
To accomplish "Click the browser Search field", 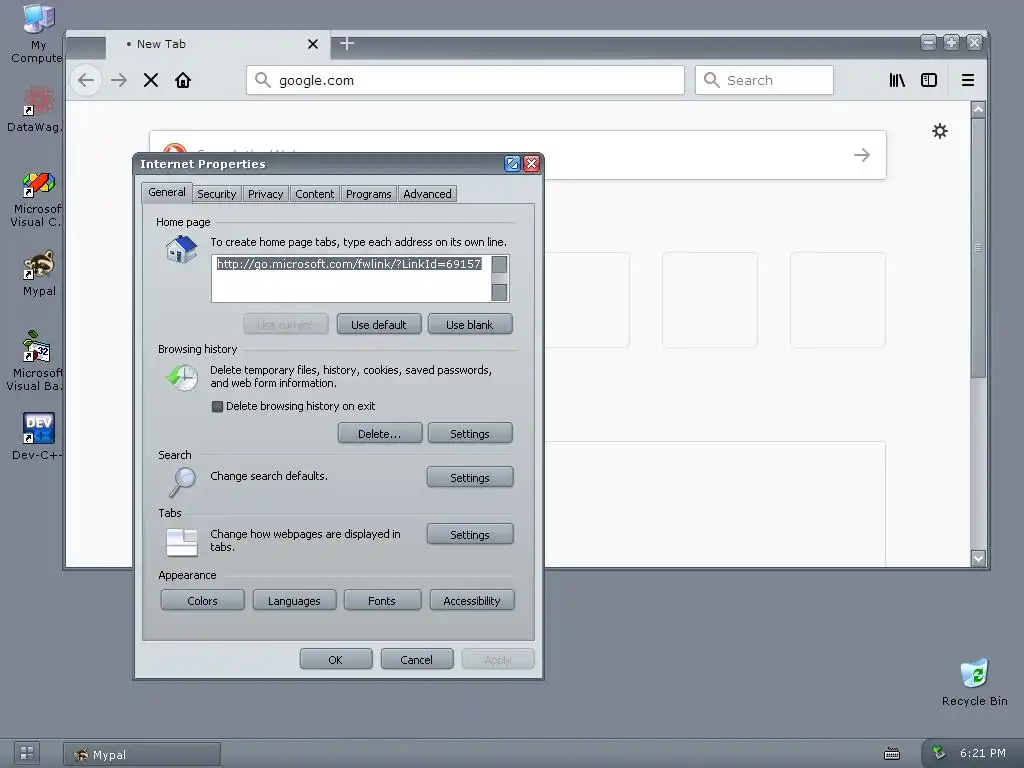I will (x=764, y=80).
